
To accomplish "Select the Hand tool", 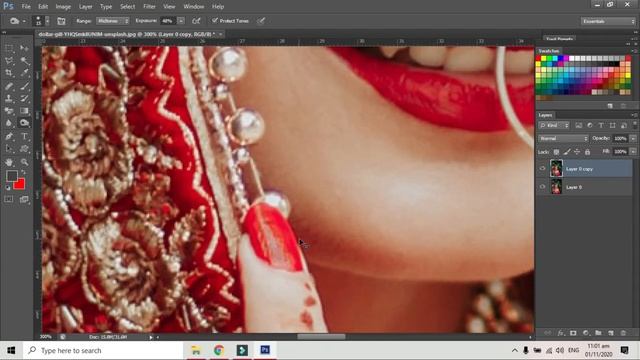I will [x=9, y=162].
